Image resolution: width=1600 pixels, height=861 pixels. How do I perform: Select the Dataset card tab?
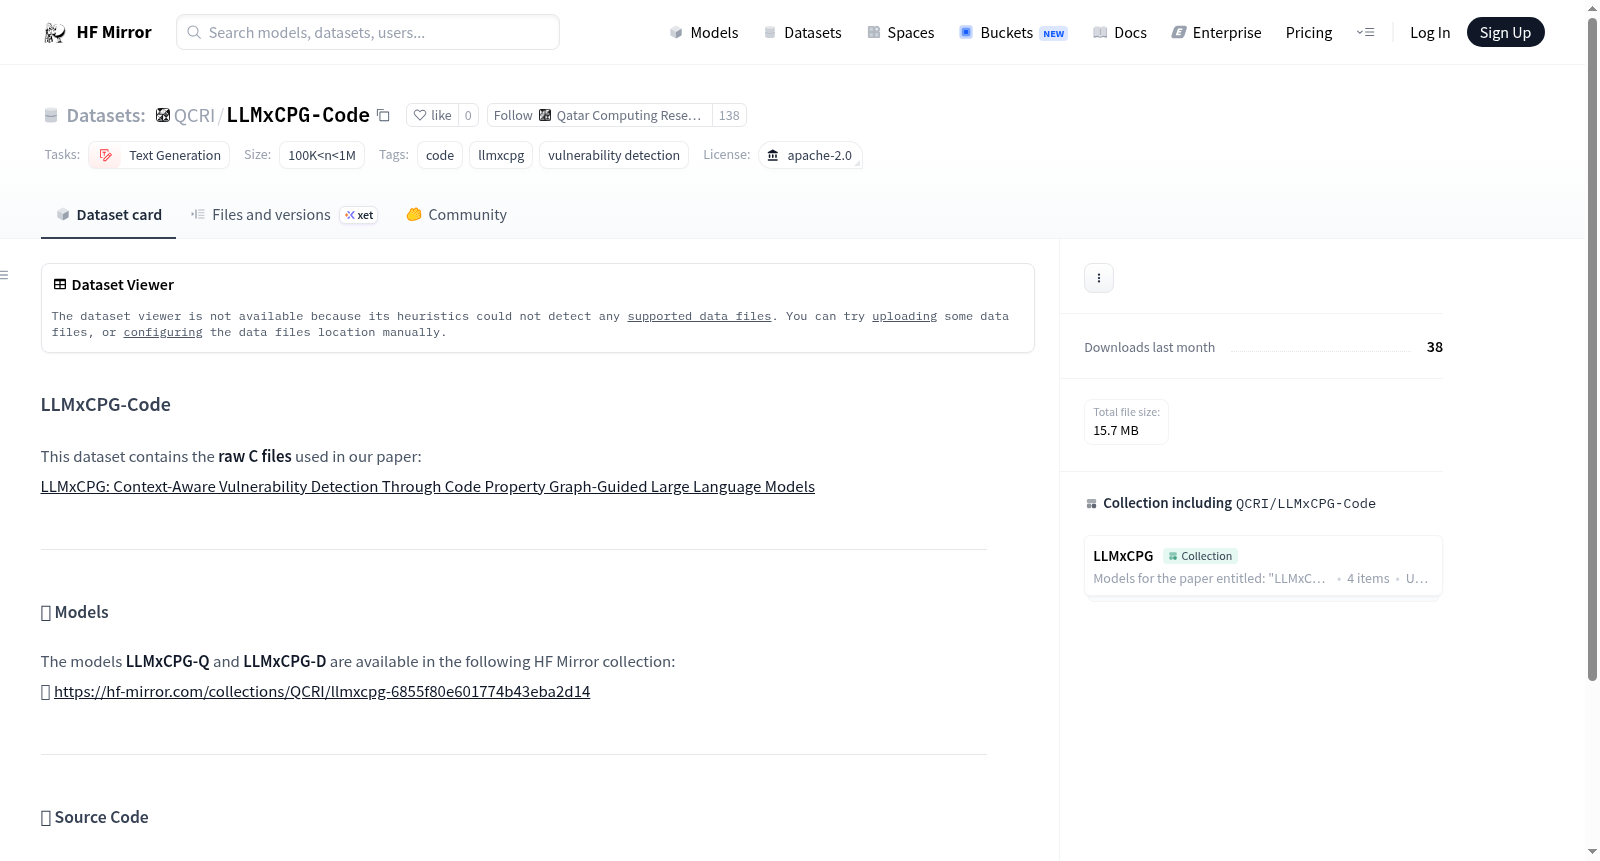[108, 215]
